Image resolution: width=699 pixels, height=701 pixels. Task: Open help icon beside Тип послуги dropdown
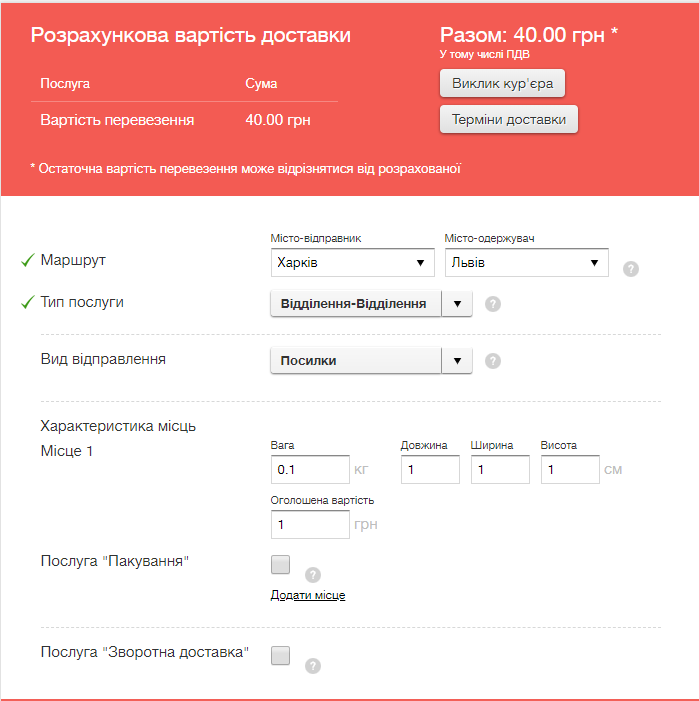coord(493,304)
